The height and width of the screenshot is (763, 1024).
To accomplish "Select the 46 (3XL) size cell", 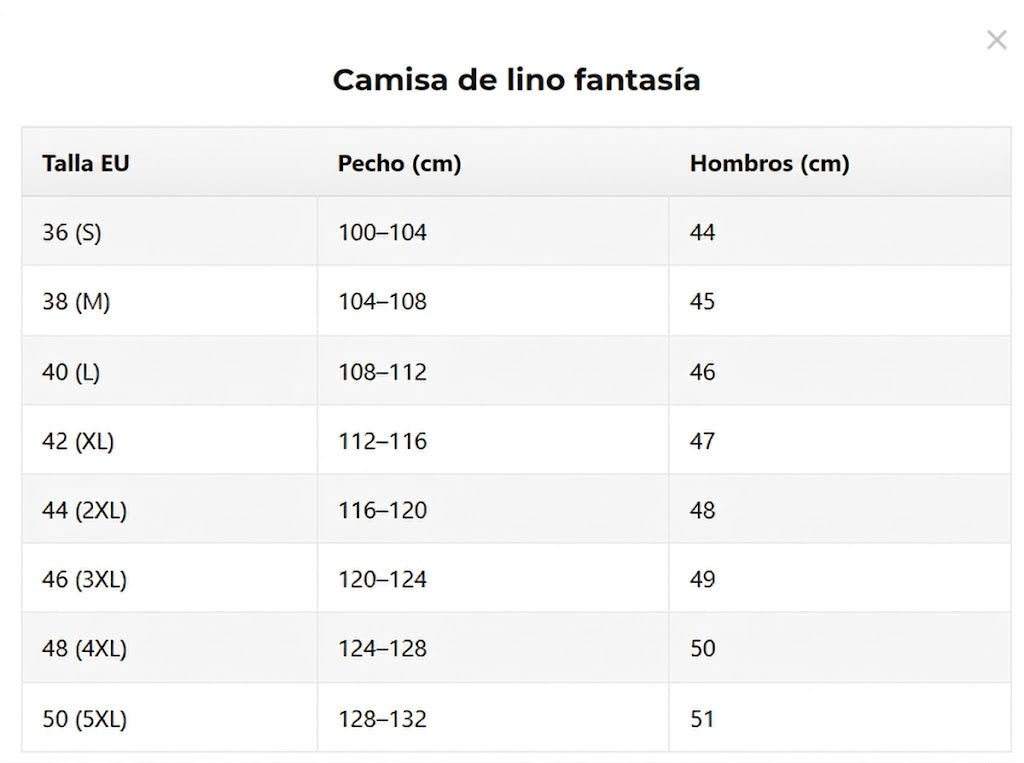I will point(84,579).
